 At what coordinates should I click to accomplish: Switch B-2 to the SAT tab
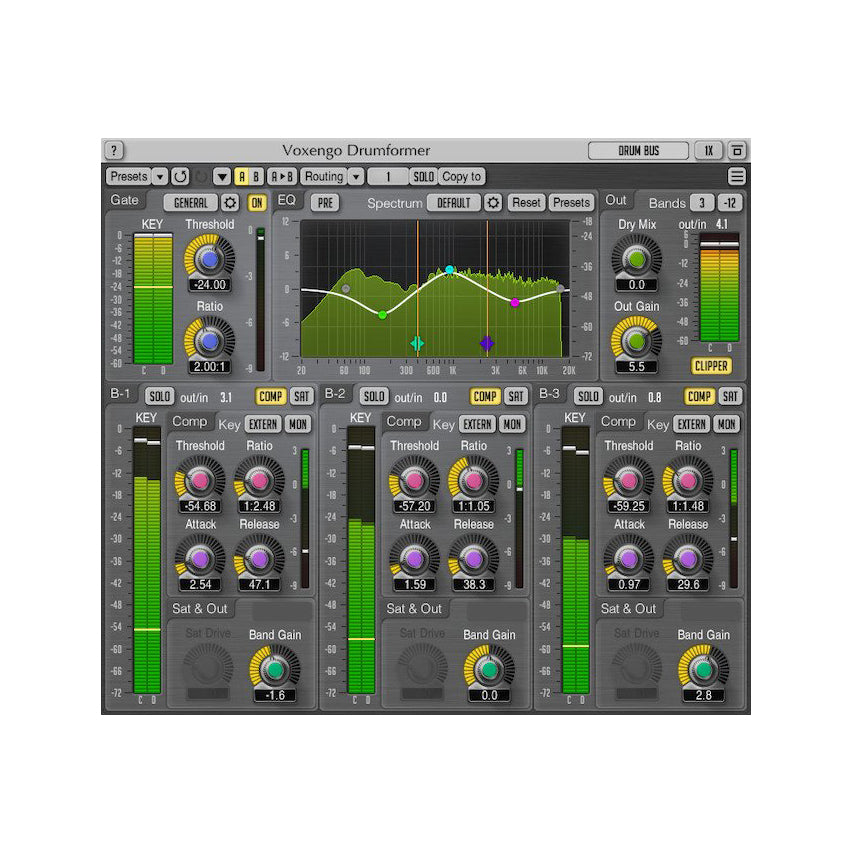pyautogui.click(x=515, y=396)
